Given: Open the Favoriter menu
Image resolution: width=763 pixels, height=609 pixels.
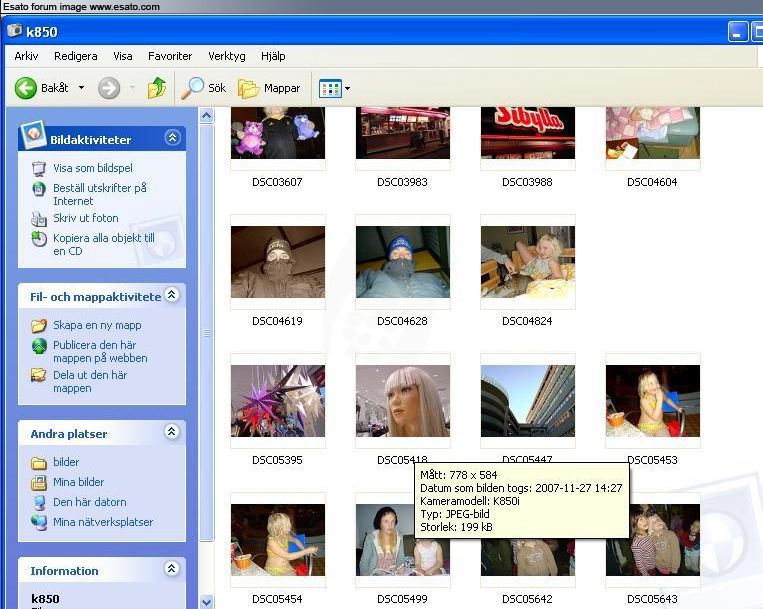Looking at the screenshot, I should coord(170,56).
